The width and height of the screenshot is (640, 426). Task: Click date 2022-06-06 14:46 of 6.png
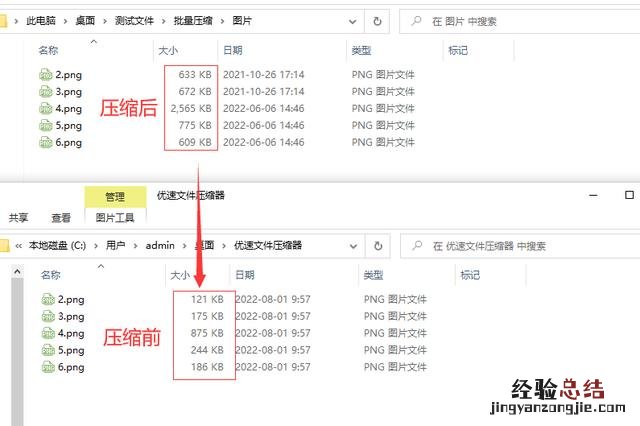(264, 142)
